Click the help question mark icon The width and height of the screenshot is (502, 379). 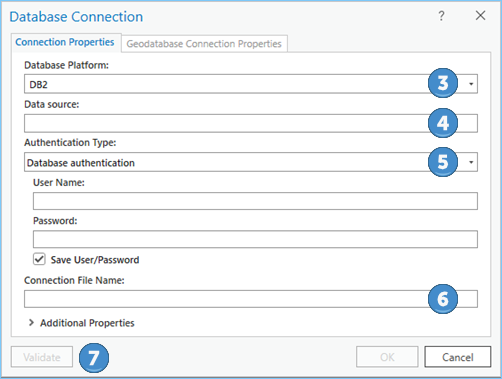click(441, 16)
